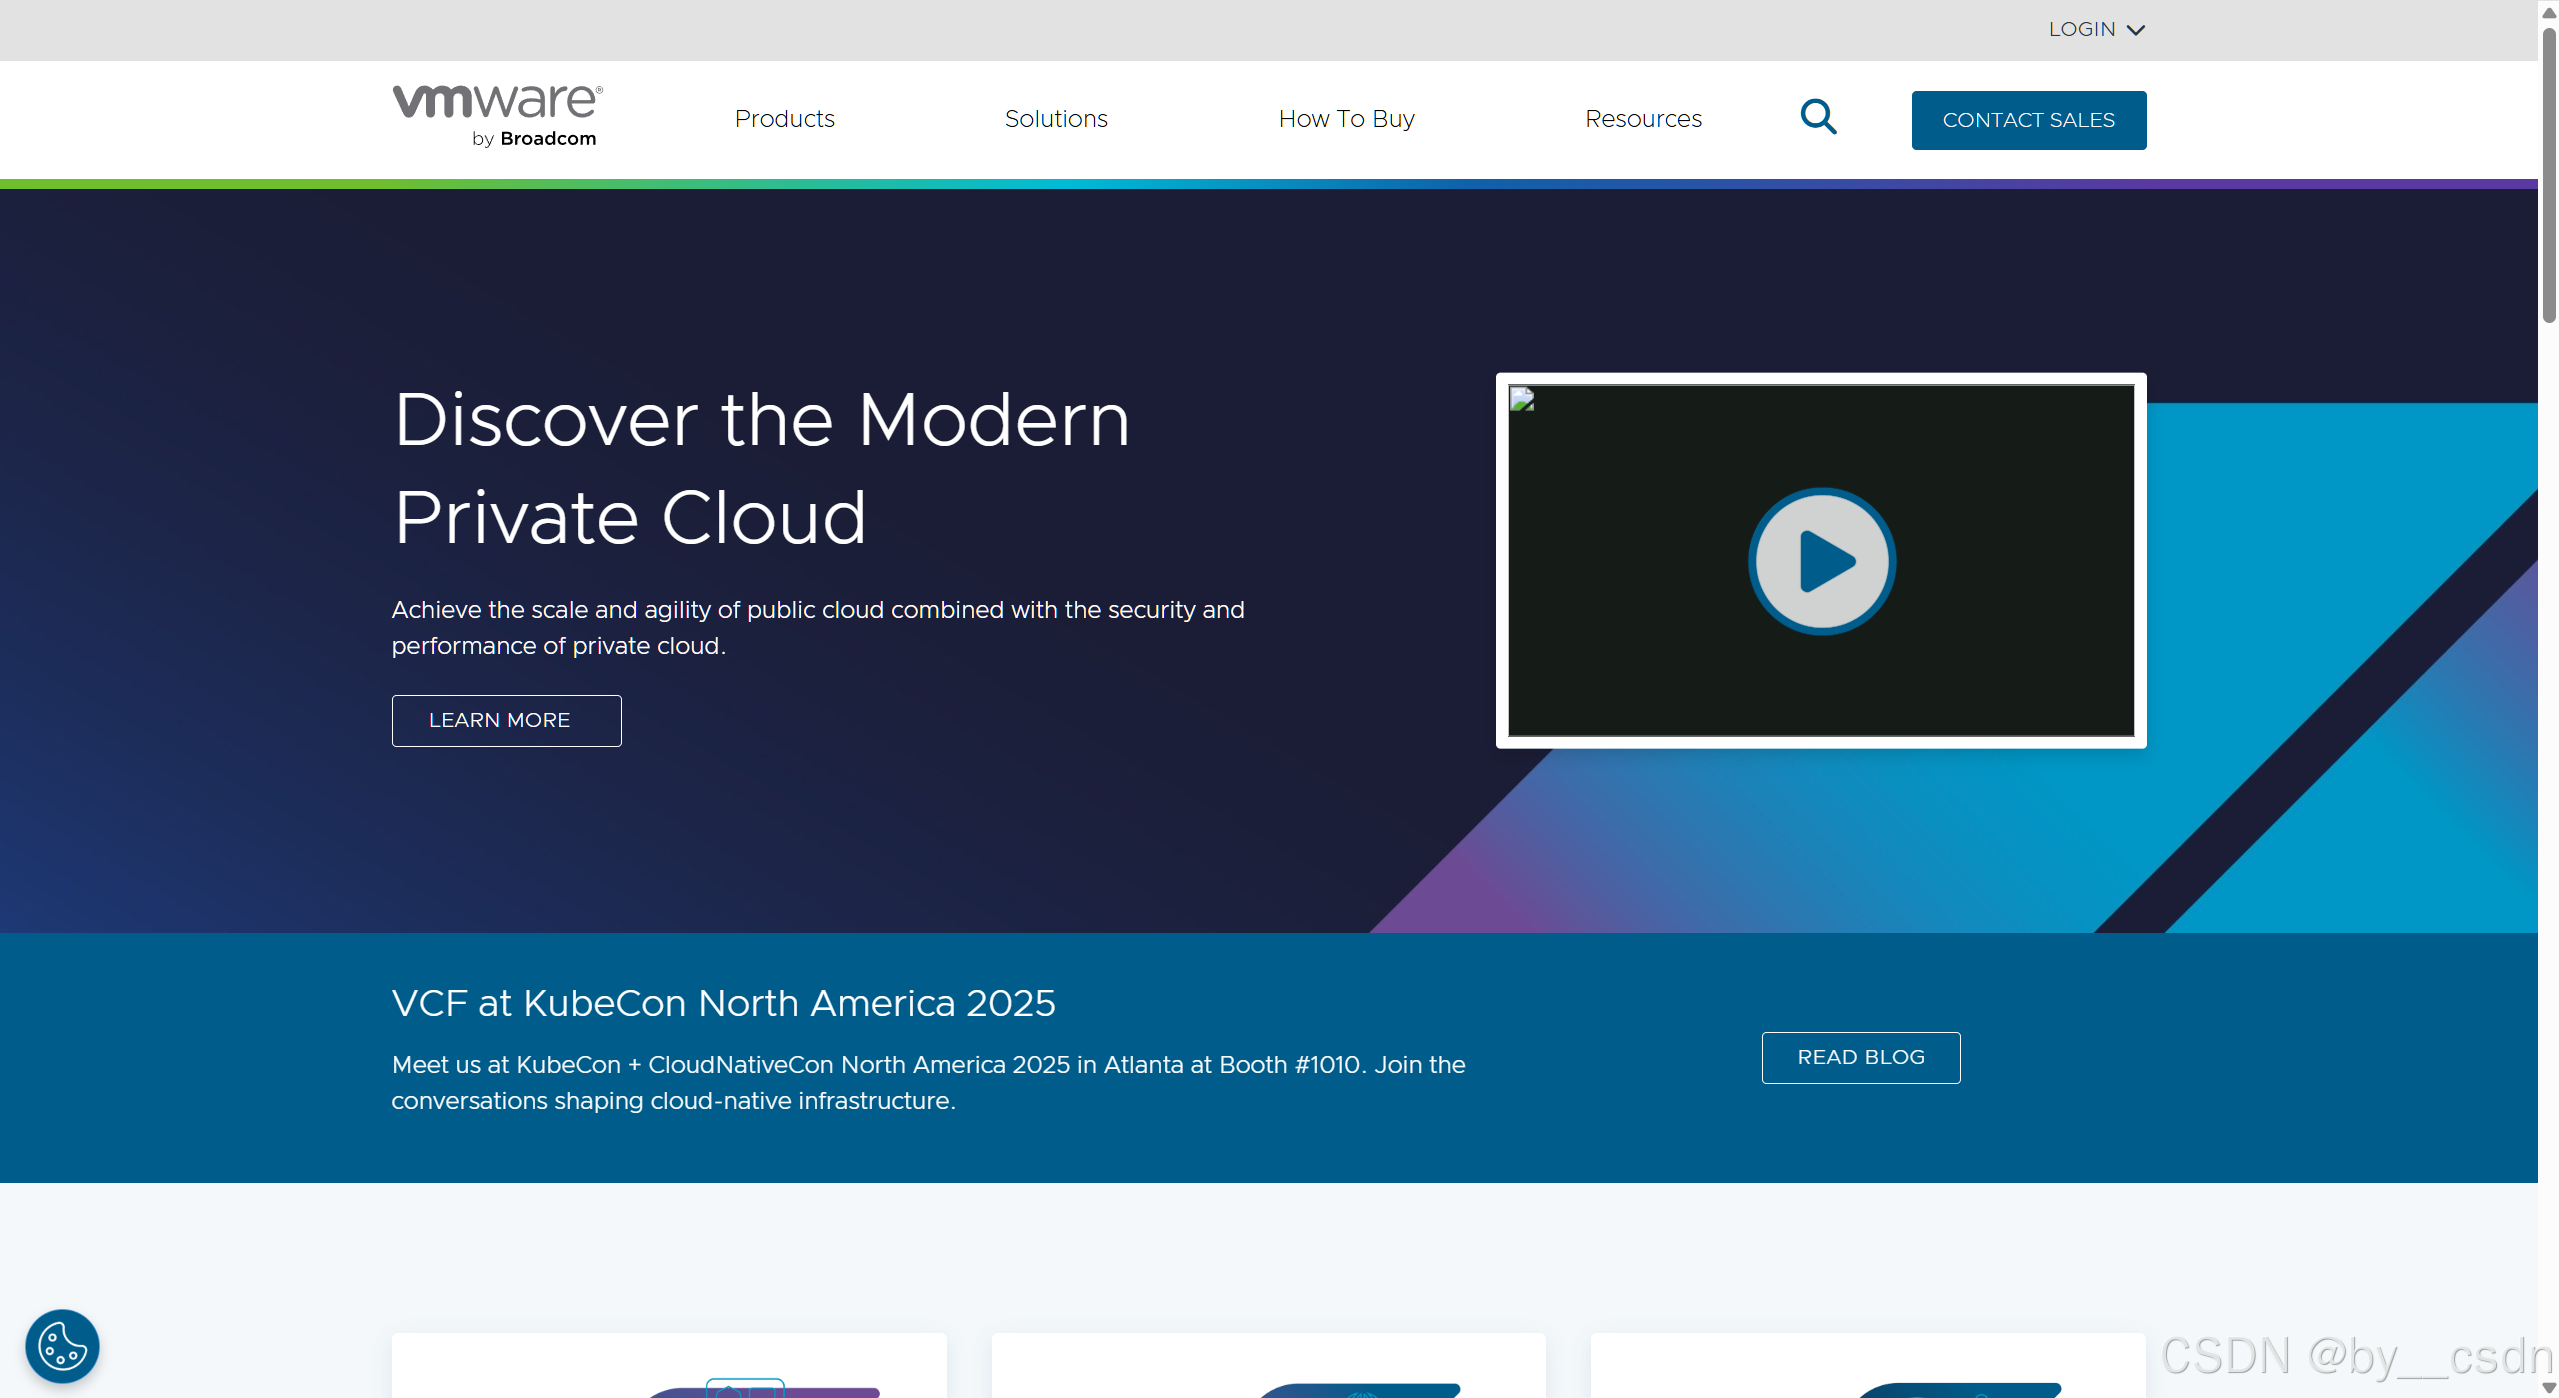Play the hero video
The width and height of the screenshot is (2559, 1398).
click(x=1821, y=561)
